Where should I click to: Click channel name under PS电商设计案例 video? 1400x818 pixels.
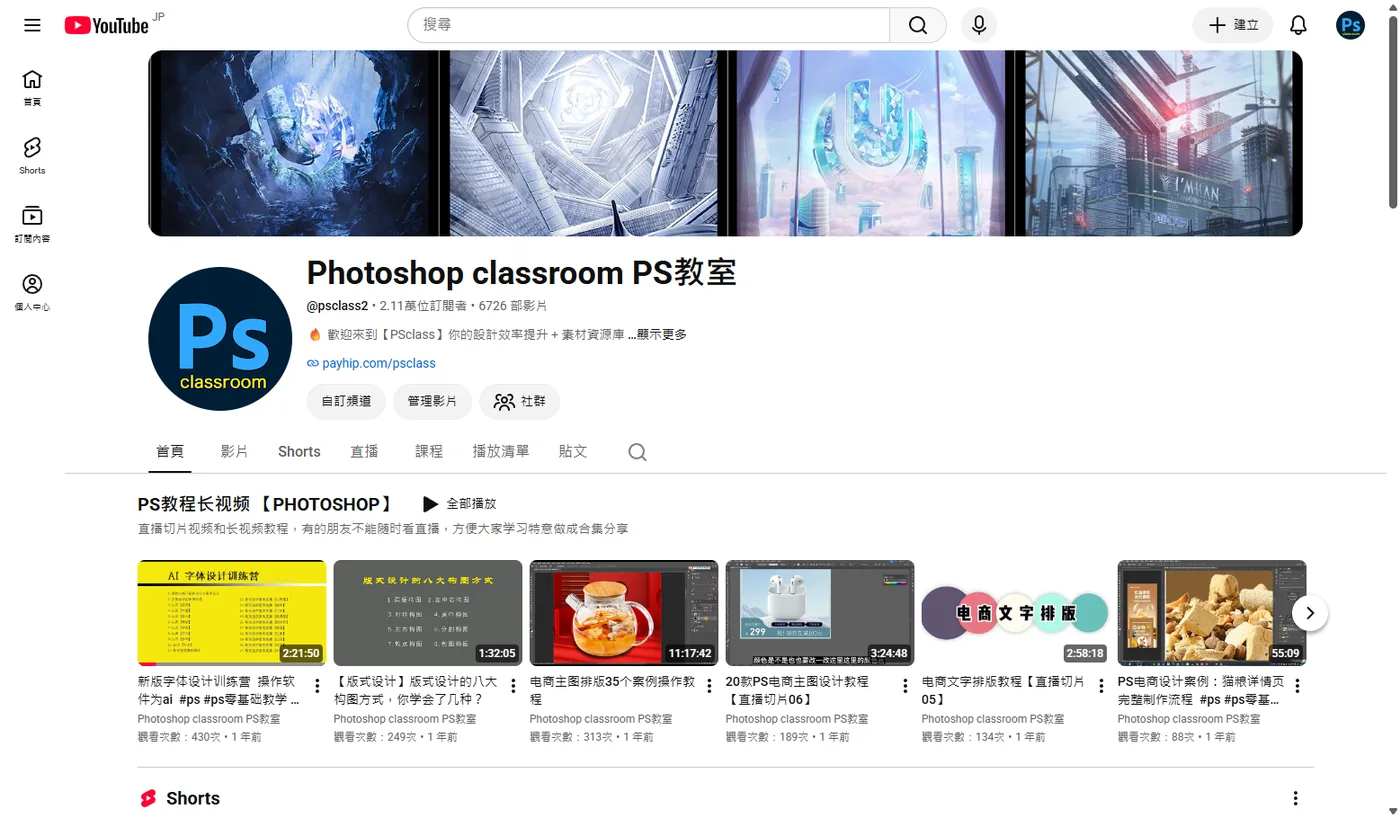pos(1189,719)
